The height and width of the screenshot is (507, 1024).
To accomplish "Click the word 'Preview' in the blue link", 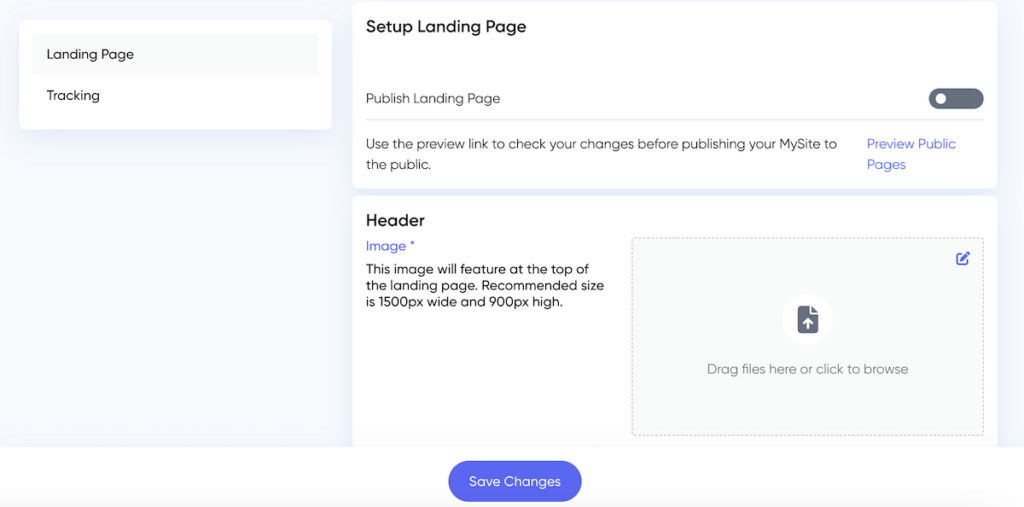I will point(890,144).
